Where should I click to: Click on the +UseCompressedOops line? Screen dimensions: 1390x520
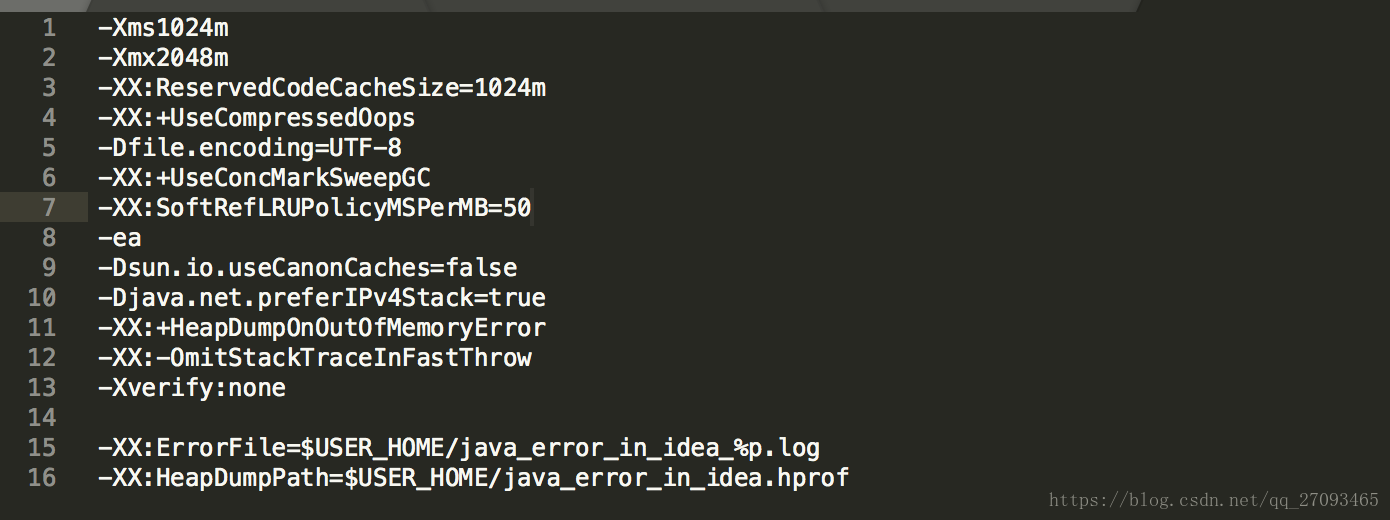pyautogui.click(x=256, y=118)
